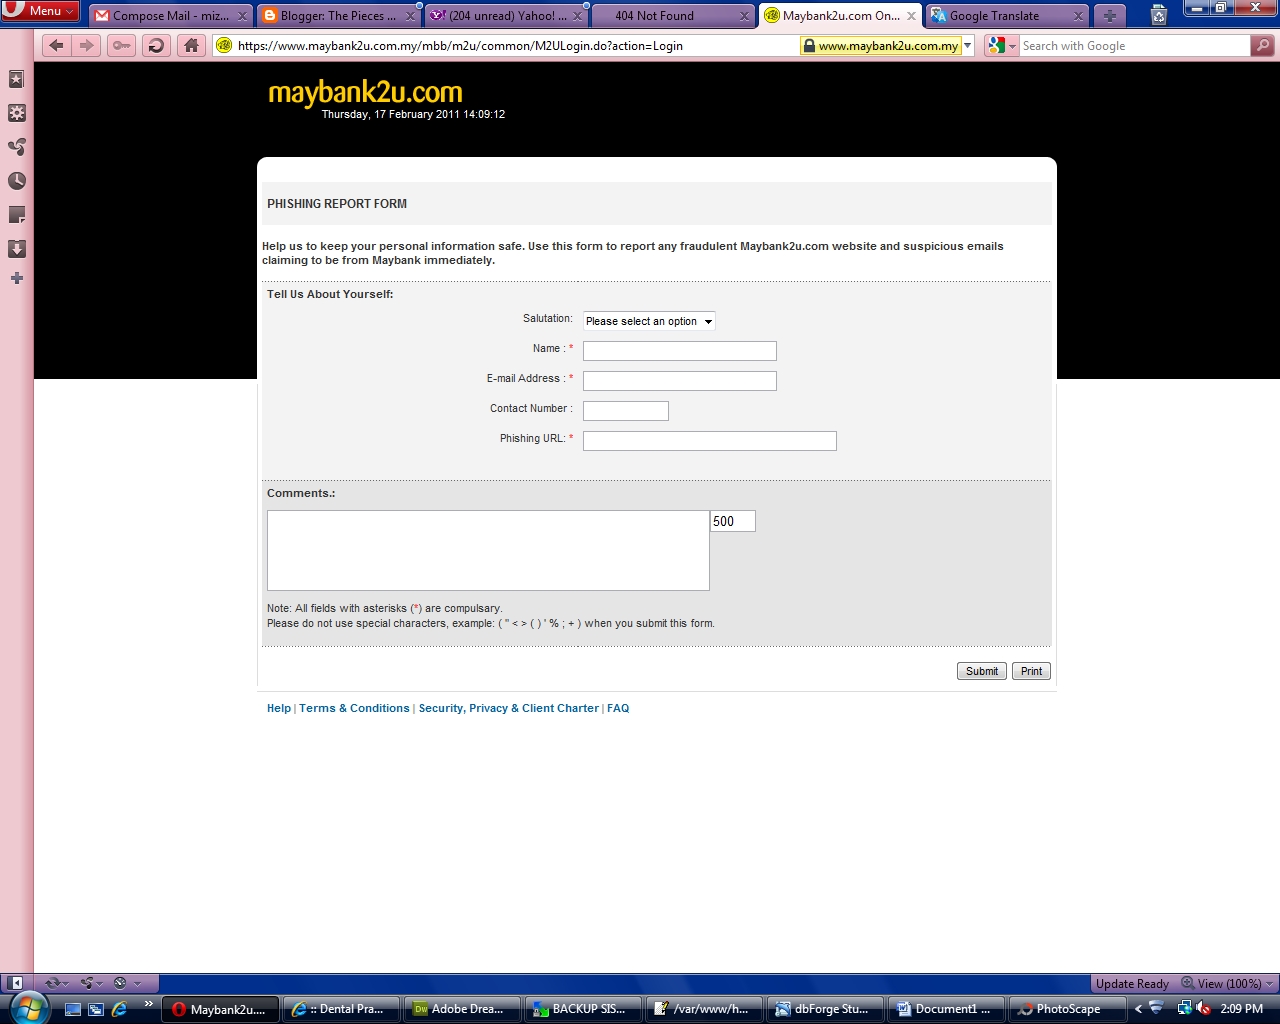Focus the Search with Google field

(1134, 45)
